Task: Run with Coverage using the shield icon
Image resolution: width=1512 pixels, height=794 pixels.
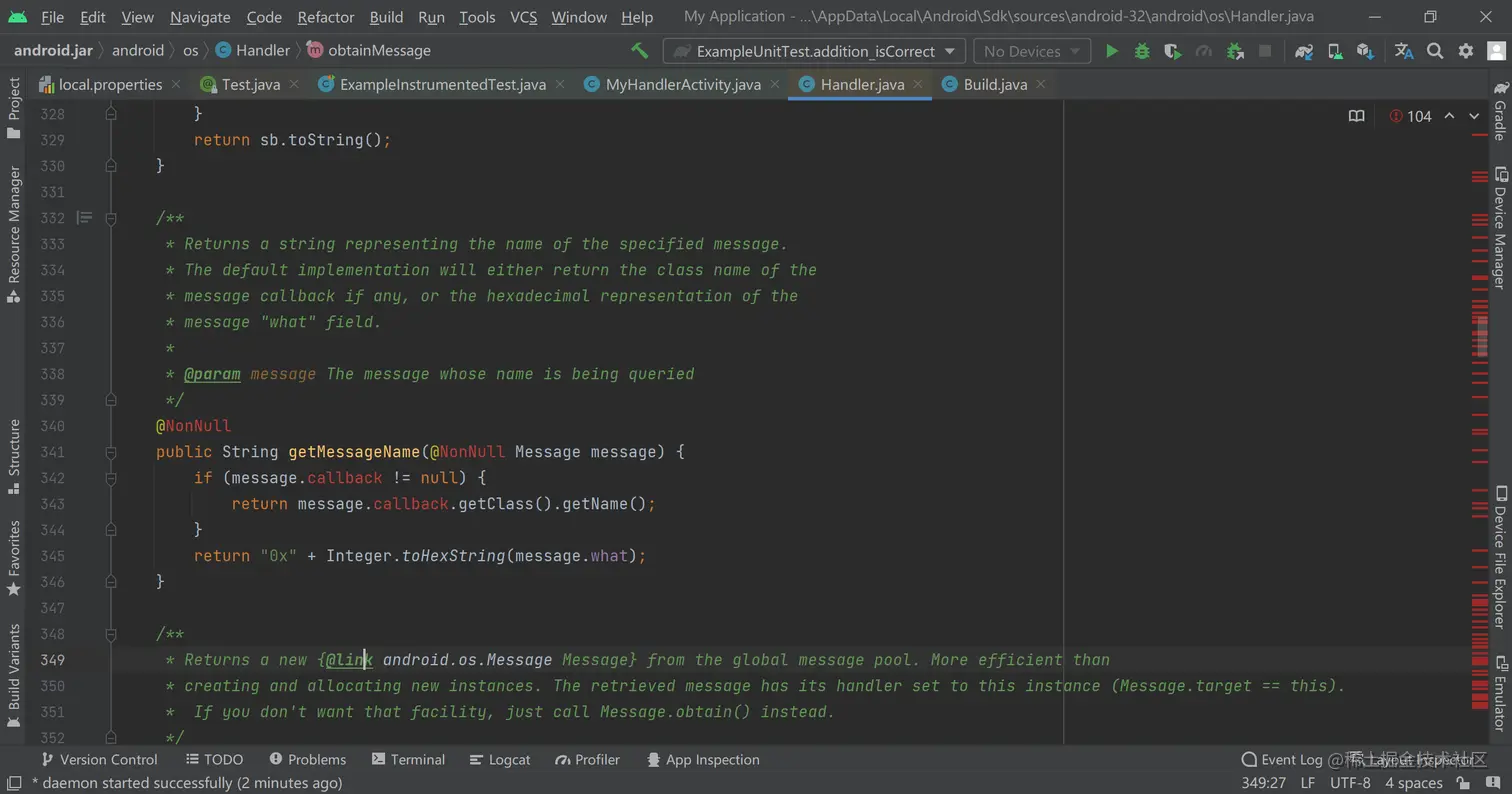Action: (1173, 51)
